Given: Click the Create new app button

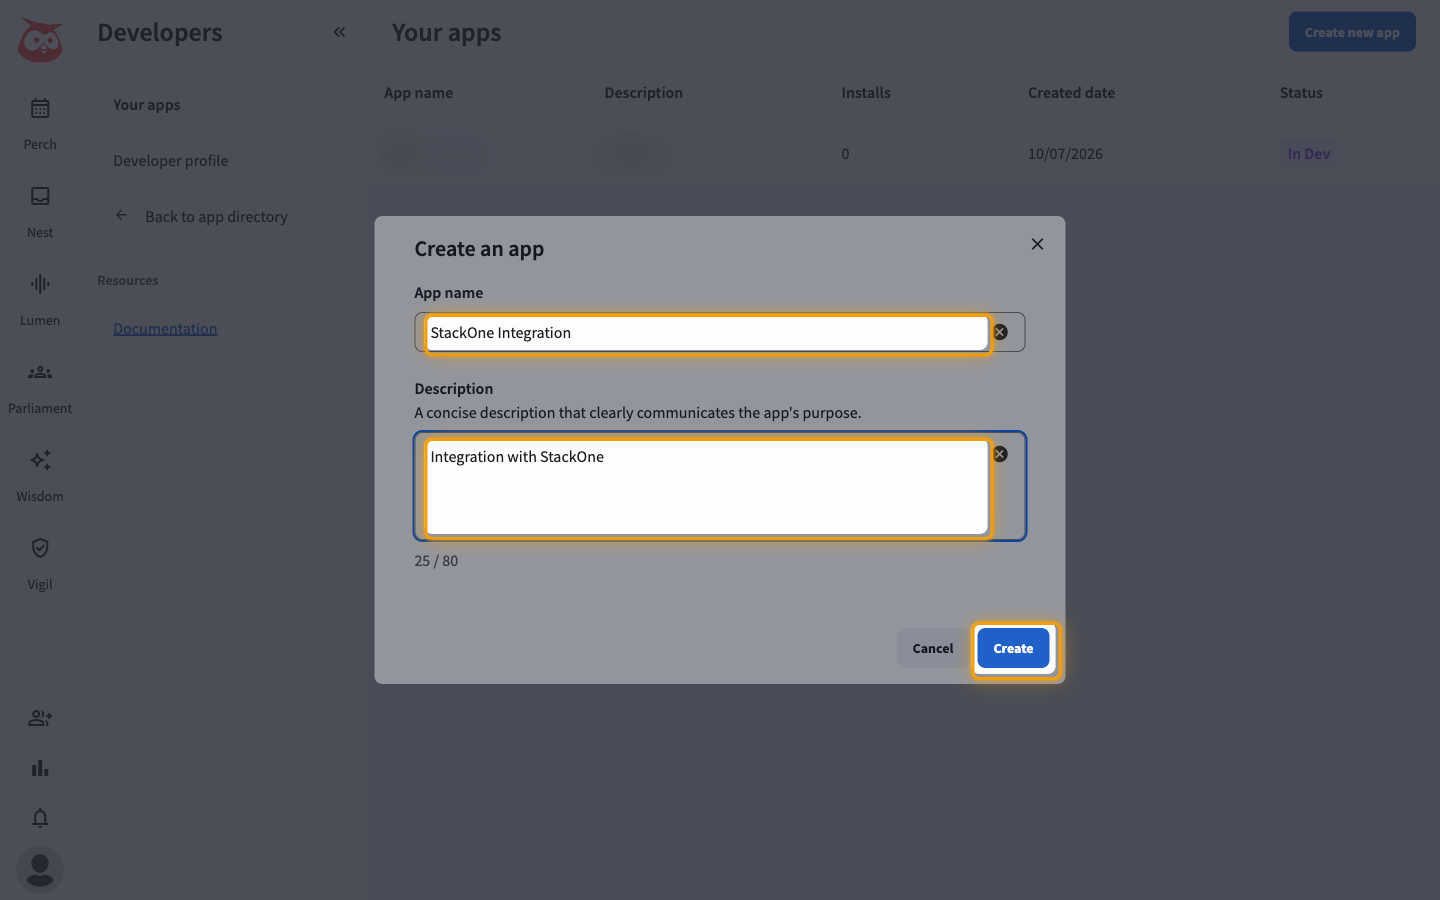Looking at the screenshot, I should [x=1352, y=32].
